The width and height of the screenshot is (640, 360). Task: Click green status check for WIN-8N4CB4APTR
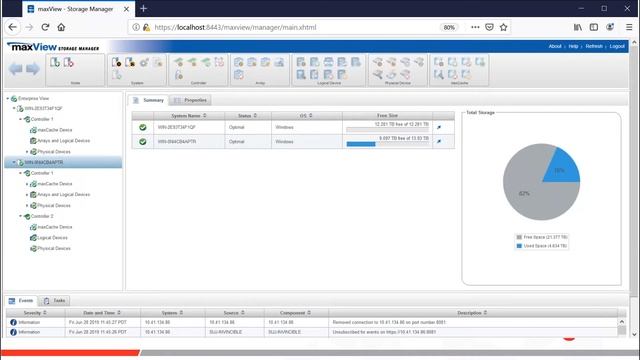(x=142, y=142)
